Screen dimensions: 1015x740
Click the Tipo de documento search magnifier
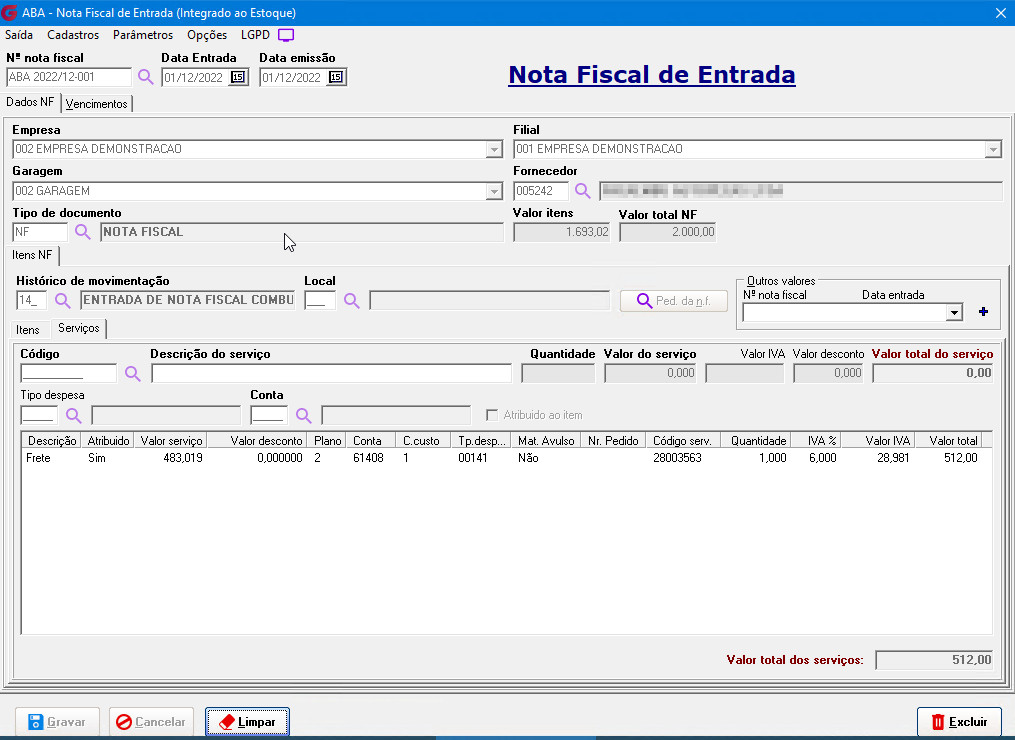[82, 232]
